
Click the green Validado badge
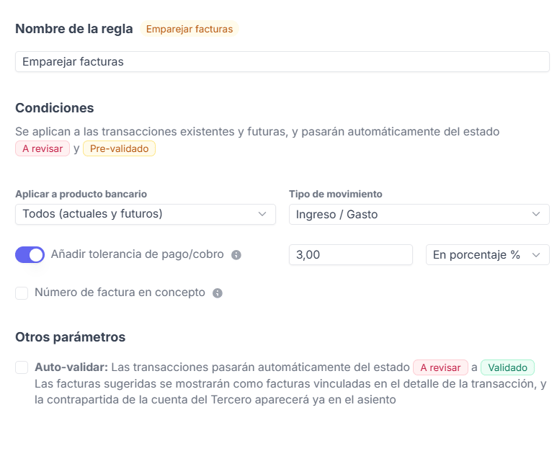(x=507, y=368)
